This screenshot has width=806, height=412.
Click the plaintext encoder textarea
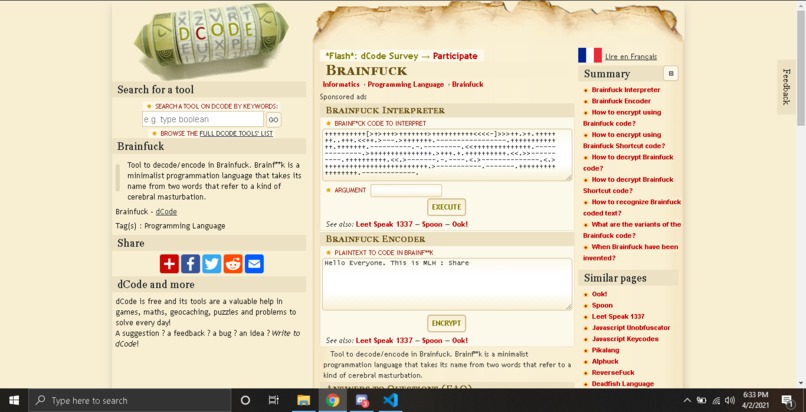[x=447, y=284]
